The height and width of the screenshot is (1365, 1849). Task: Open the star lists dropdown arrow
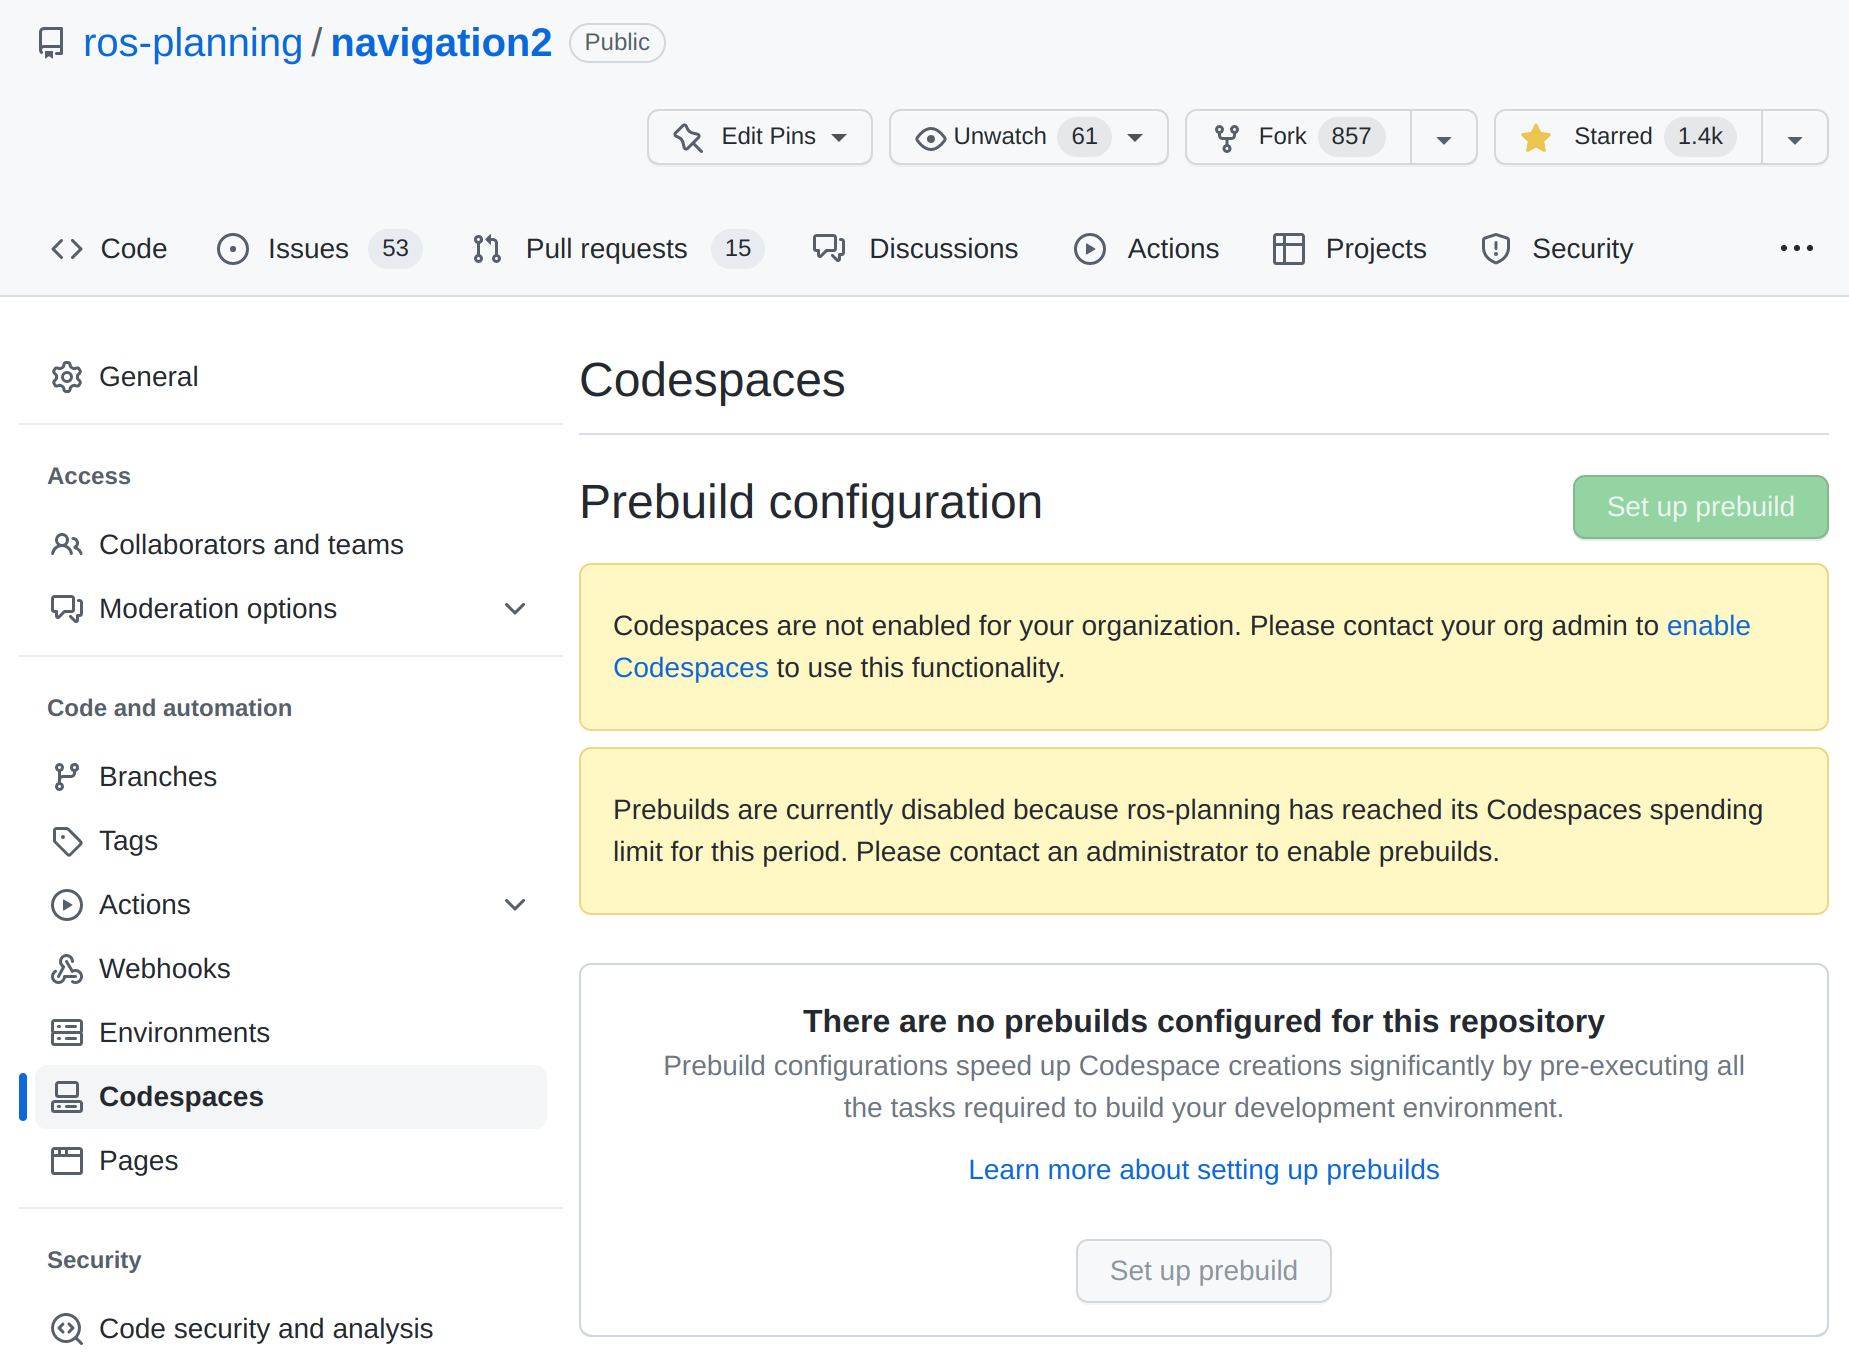[1794, 138]
